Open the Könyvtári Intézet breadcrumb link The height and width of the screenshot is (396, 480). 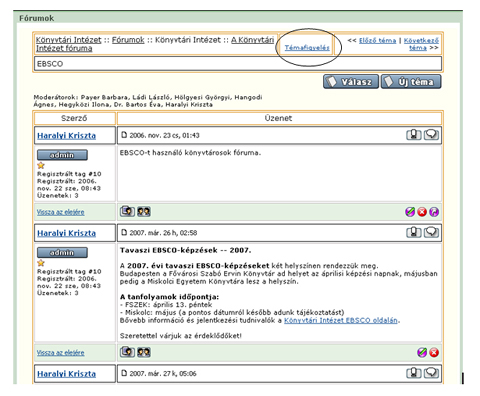point(68,40)
